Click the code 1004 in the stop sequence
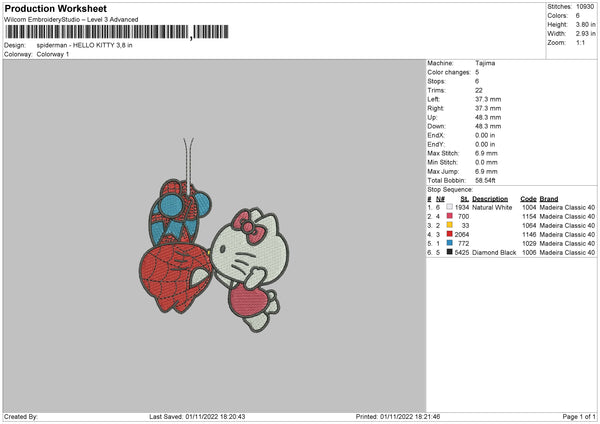Viewport: 600px width, 424px height. click(x=529, y=207)
